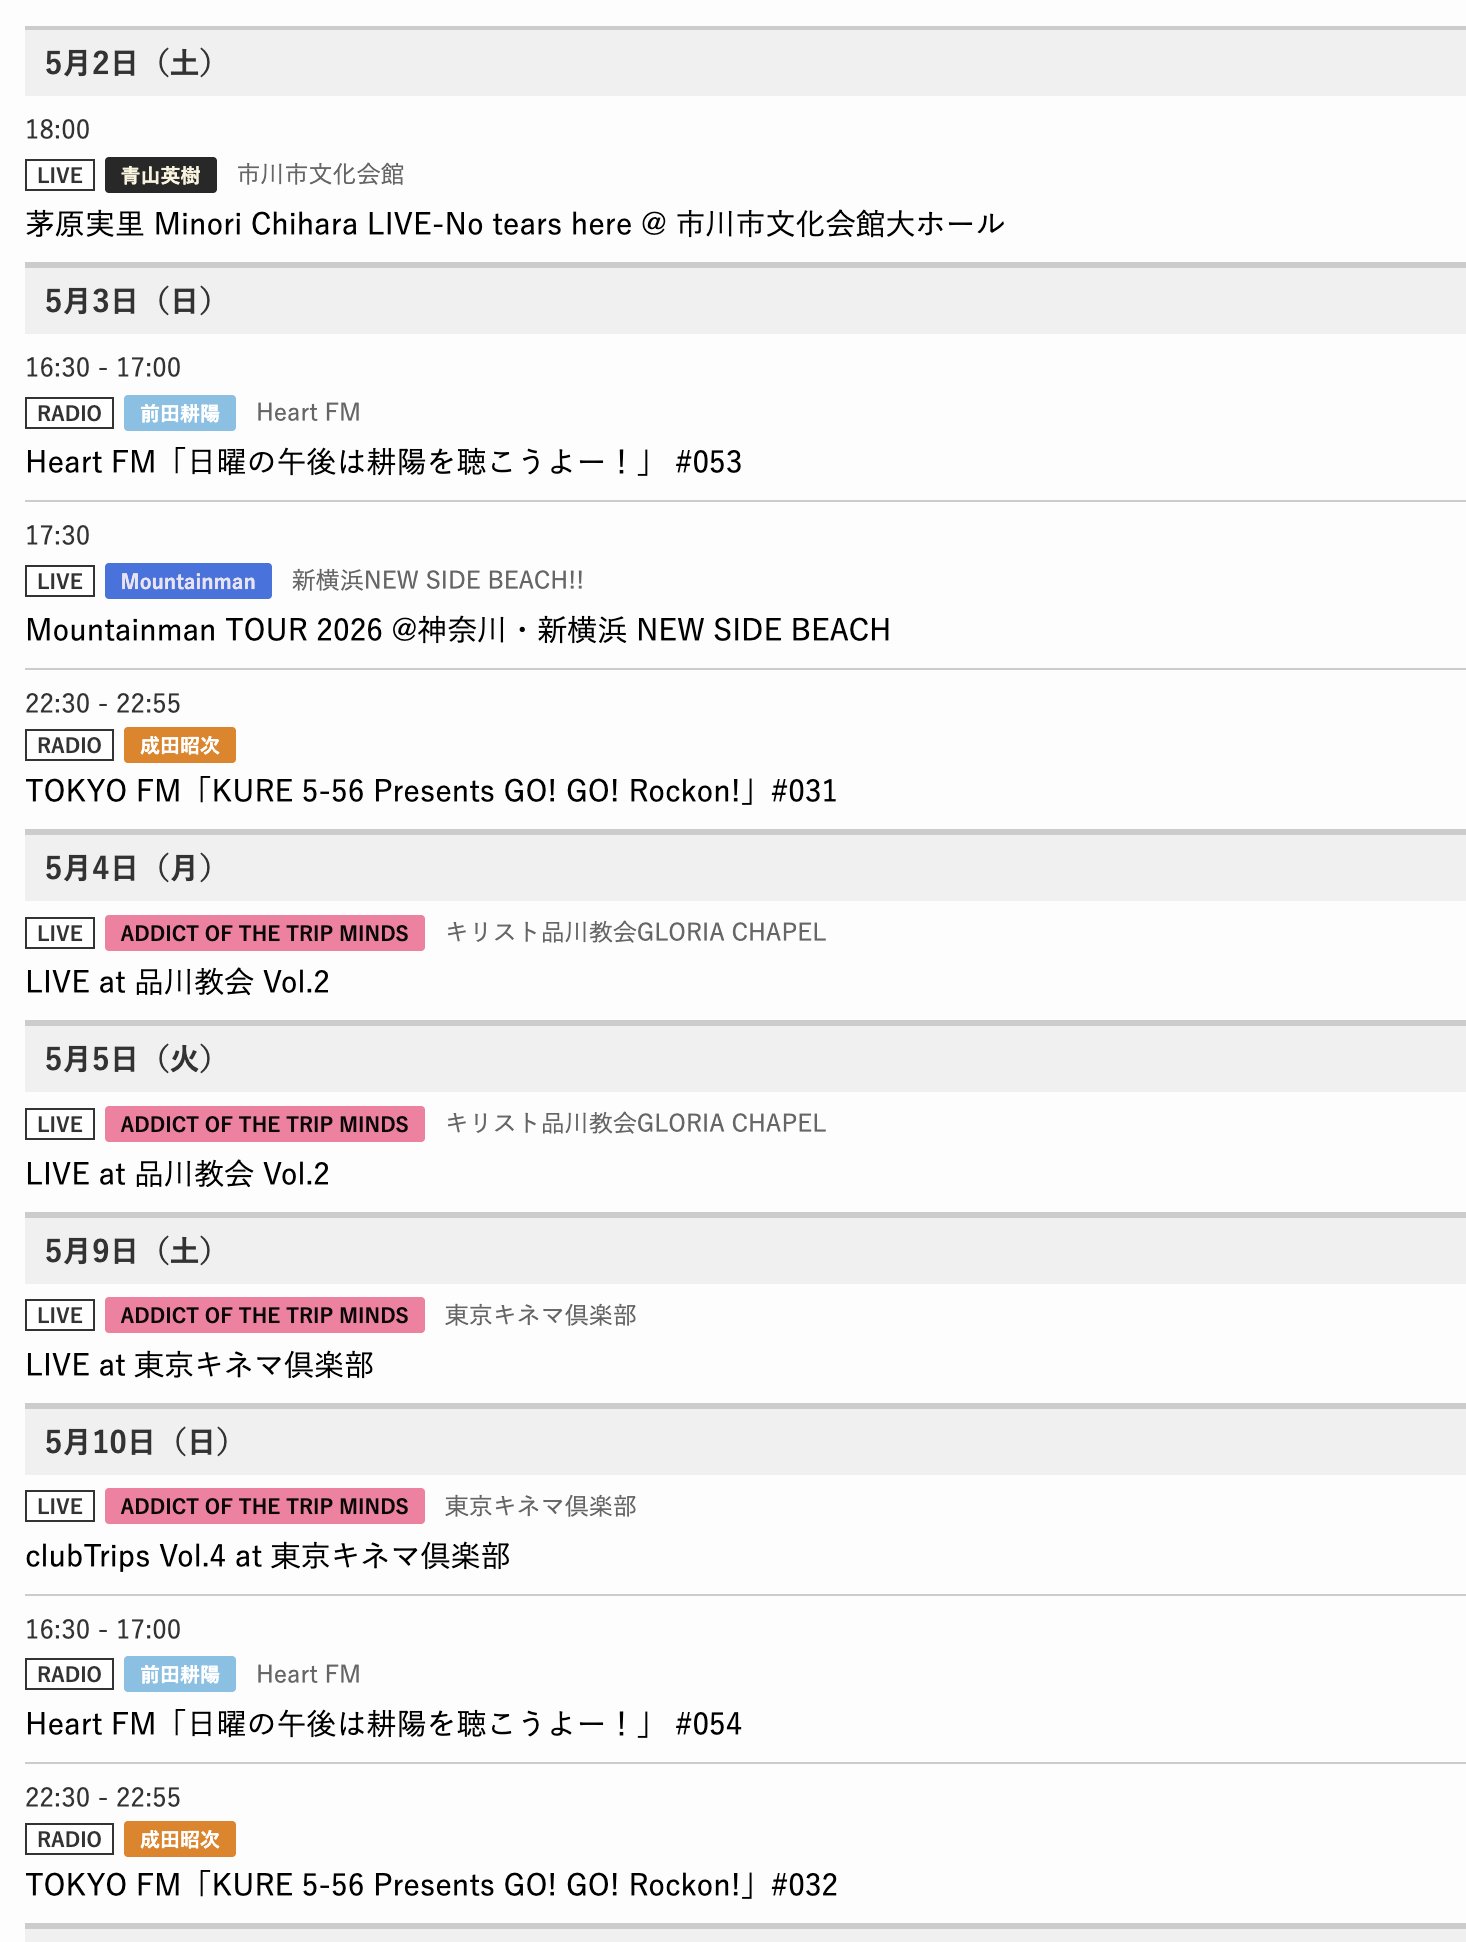The height and width of the screenshot is (1942, 1466).
Task: Click the blue Mountainman artist tag
Action: [188, 581]
